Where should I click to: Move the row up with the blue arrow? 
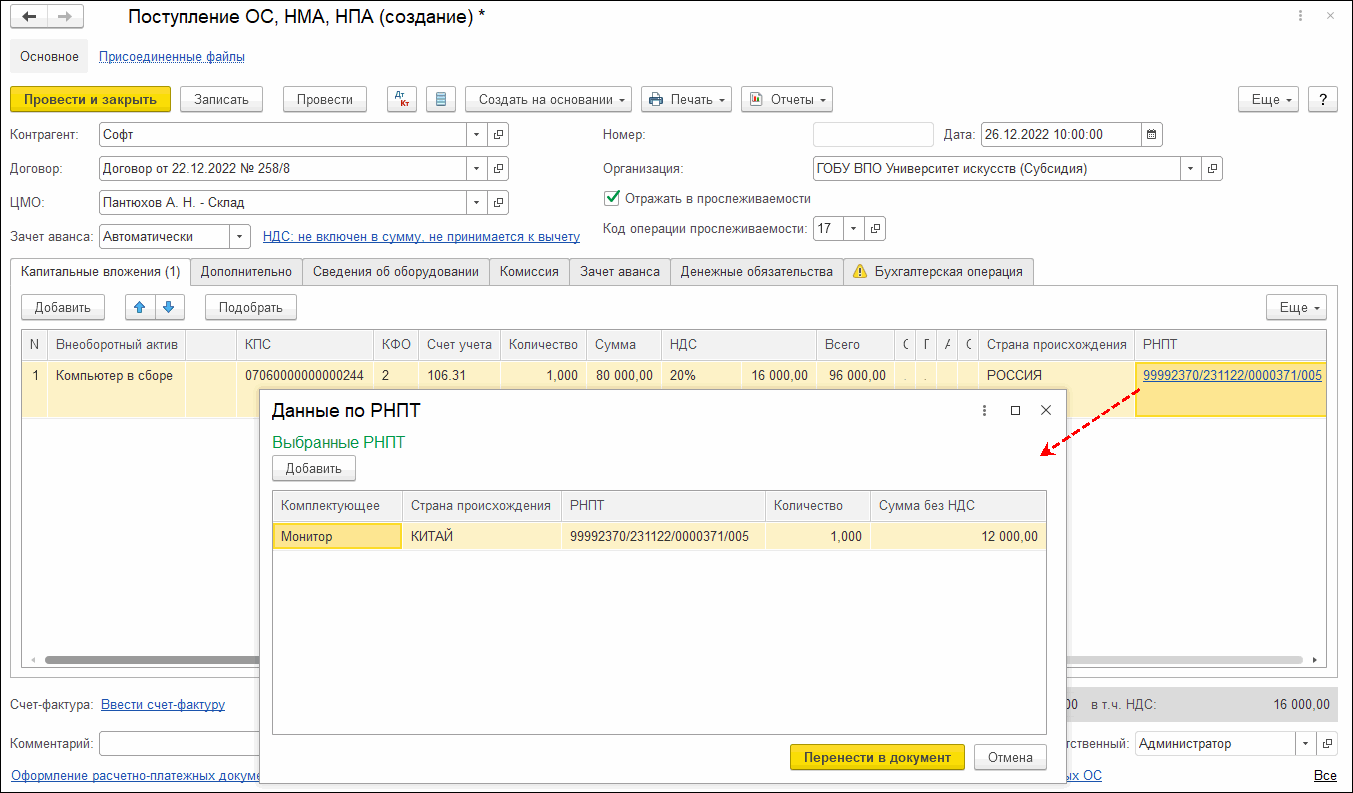coord(139,307)
